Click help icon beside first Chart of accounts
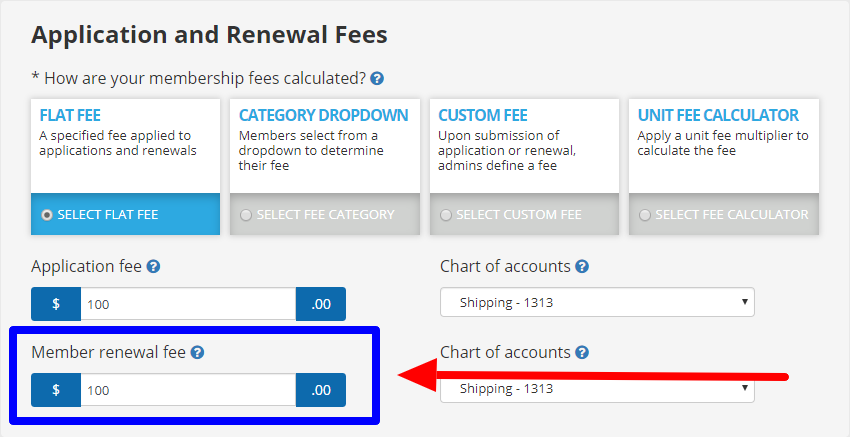 point(582,266)
